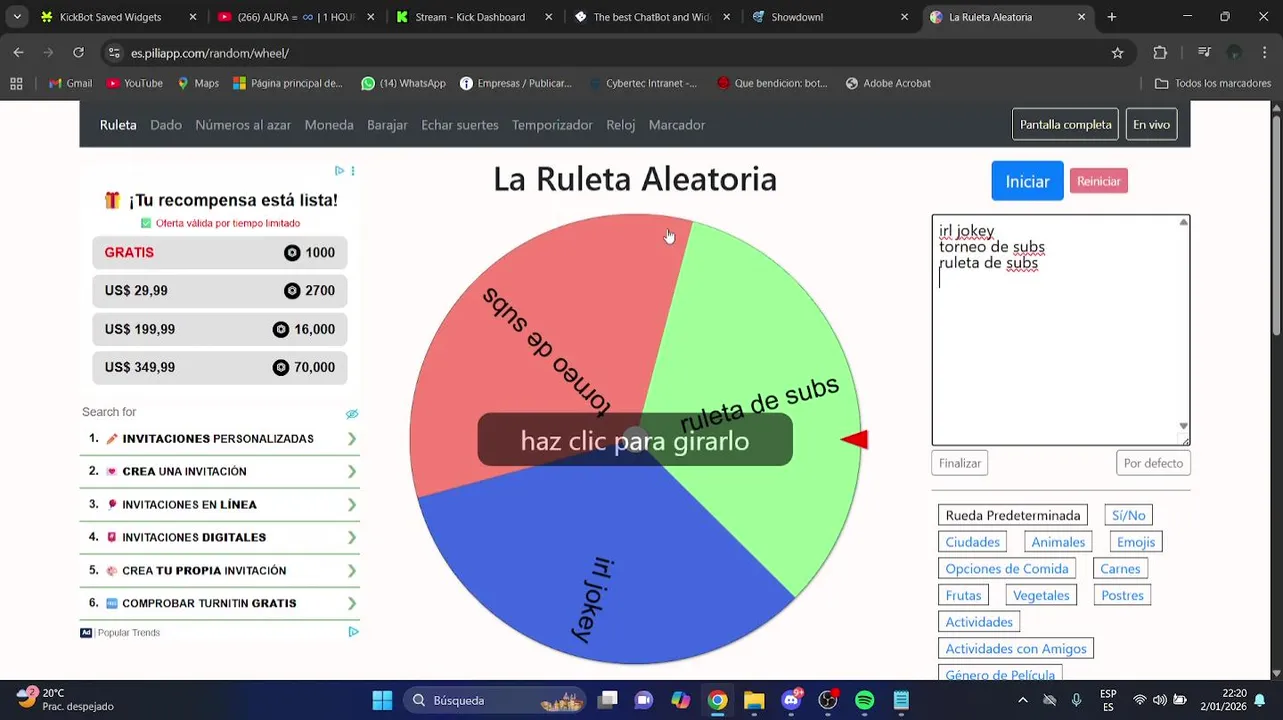Open the Adobe Acrobat bookmark
This screenshot has width=1283, height=720.
point(888,83)
